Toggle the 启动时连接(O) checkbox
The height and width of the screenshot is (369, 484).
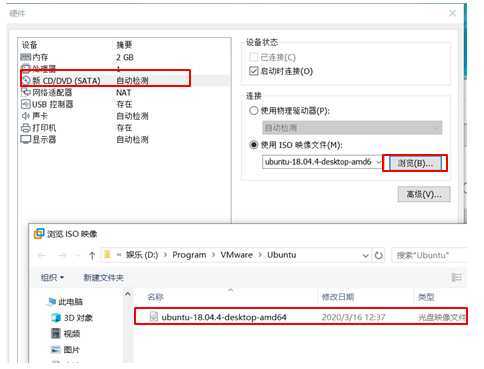tap(254, 71)
